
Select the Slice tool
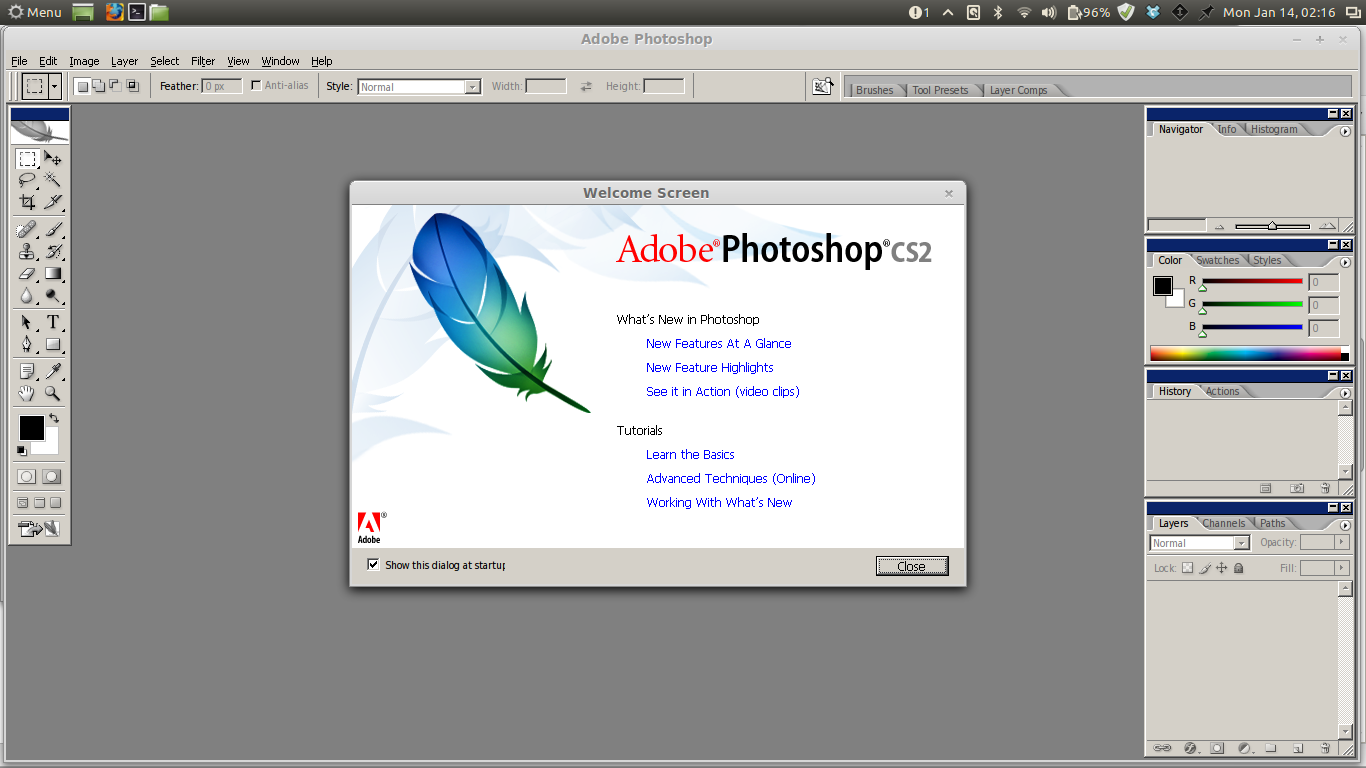tap(53, 201)
